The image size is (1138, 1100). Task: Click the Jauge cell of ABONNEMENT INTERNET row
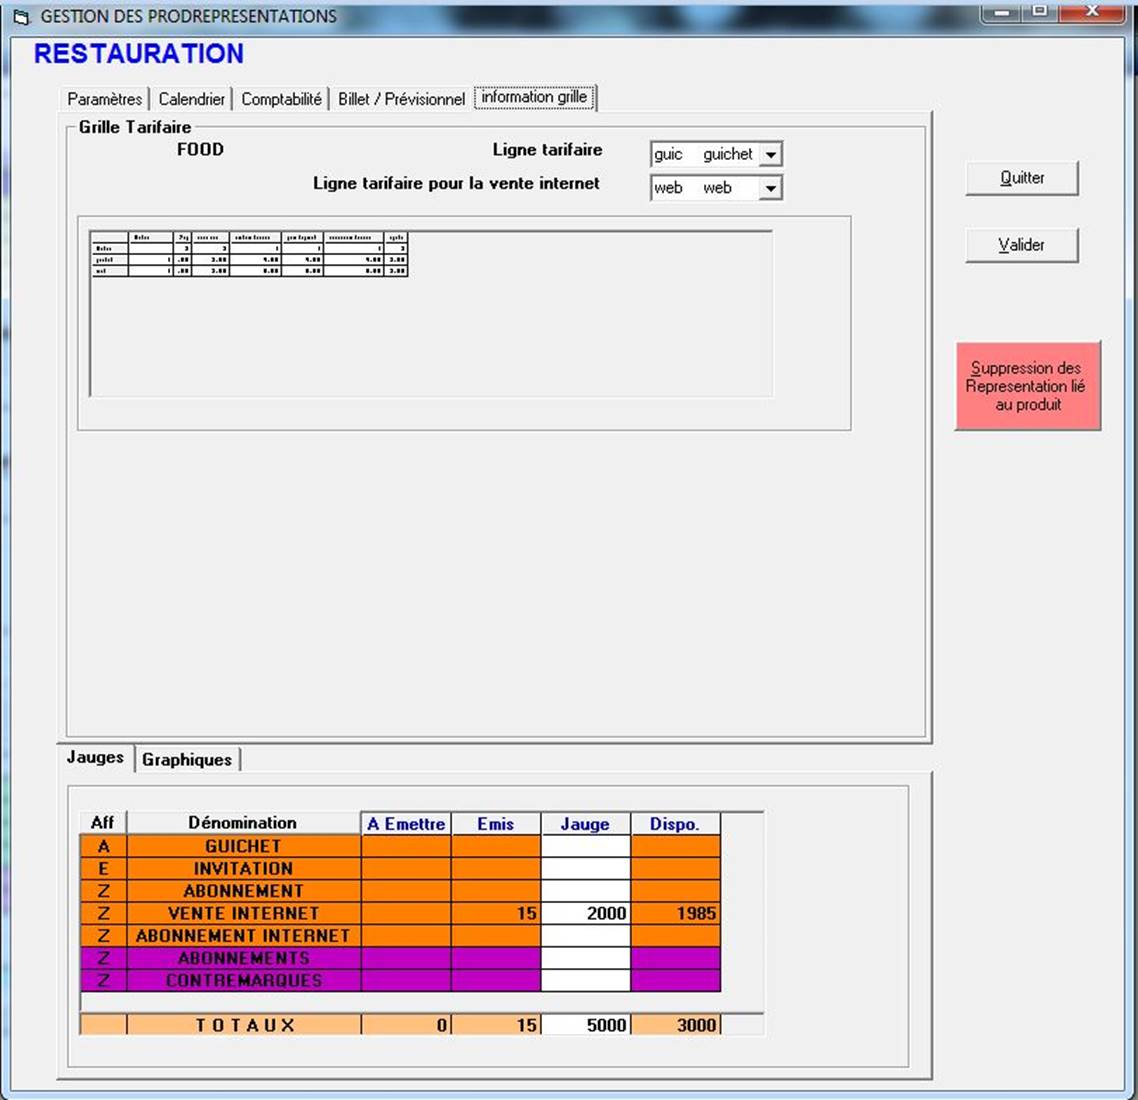tap(586, 936)
